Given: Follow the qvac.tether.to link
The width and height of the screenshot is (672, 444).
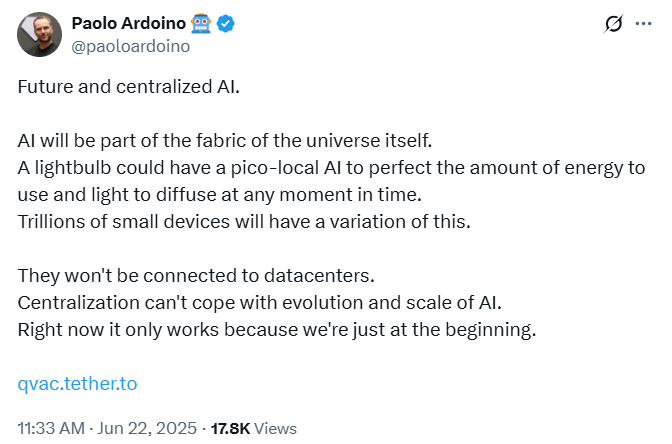Looking at the screenshot, I should click(x=77, y=384).
